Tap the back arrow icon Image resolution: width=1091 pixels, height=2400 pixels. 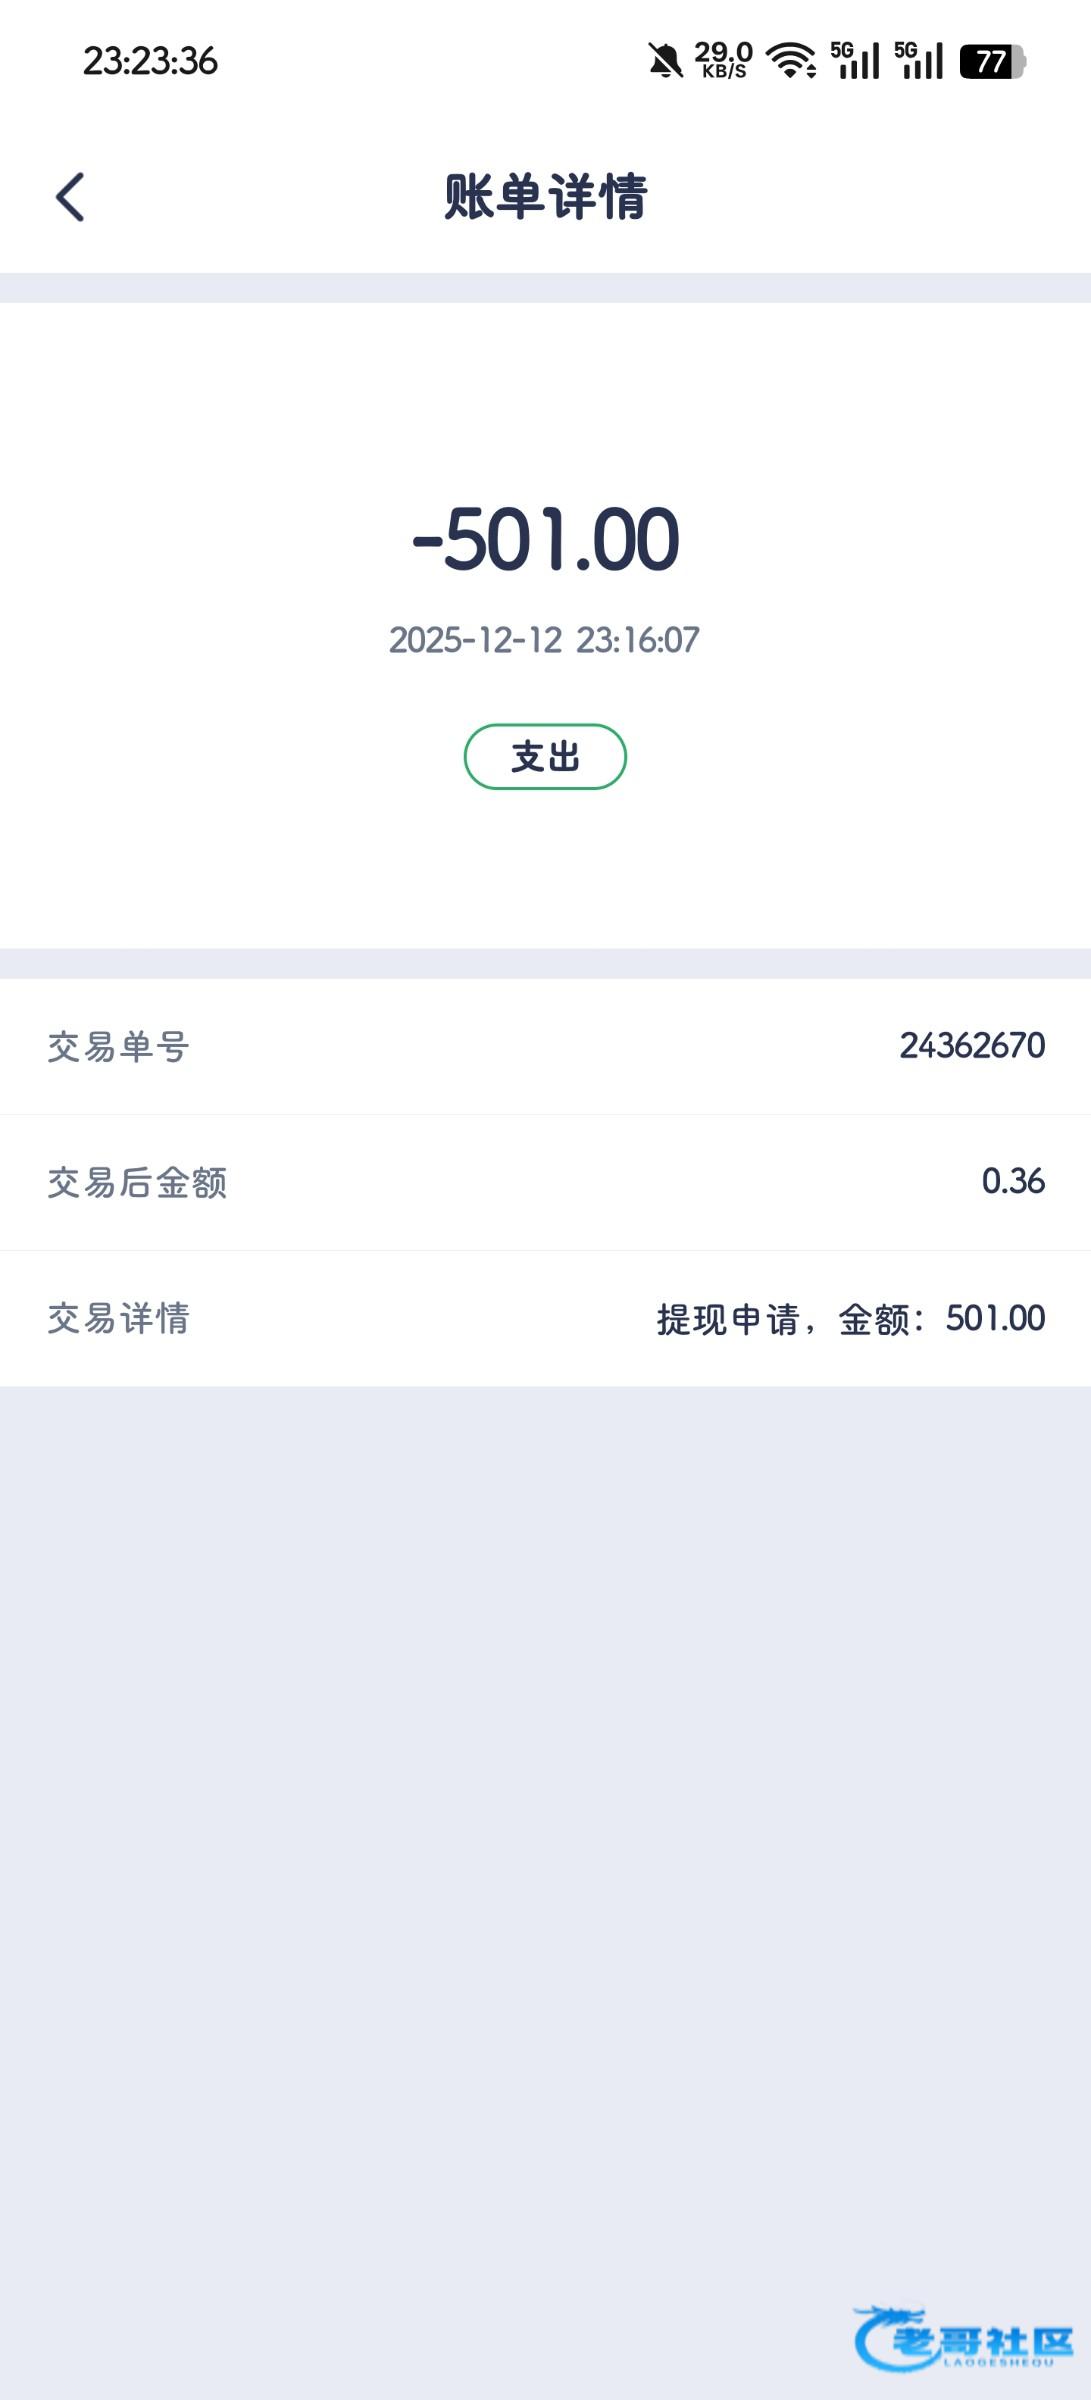click(x=70, y=197)
